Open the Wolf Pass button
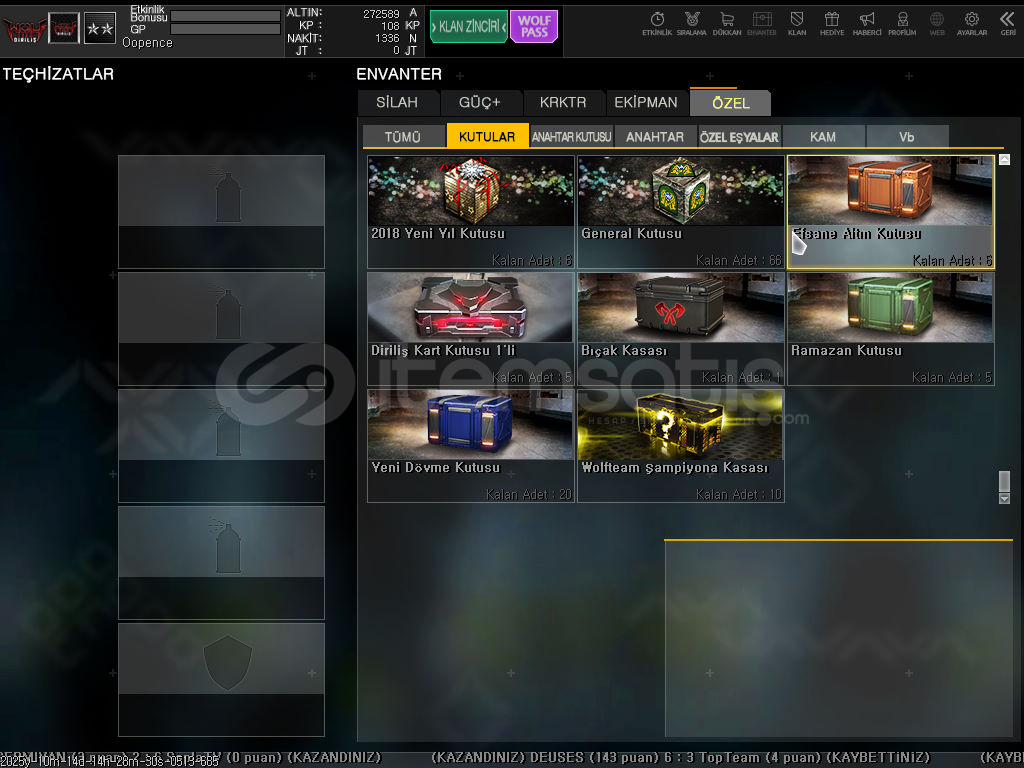Viewport: 1024px width, 768px height. coord(534,27)
